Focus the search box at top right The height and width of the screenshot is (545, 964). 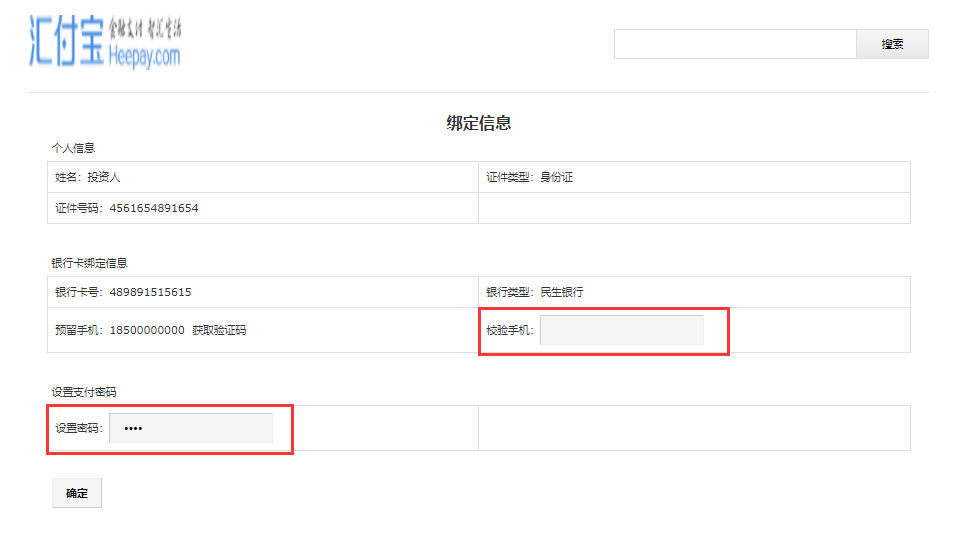click(735, 44)
